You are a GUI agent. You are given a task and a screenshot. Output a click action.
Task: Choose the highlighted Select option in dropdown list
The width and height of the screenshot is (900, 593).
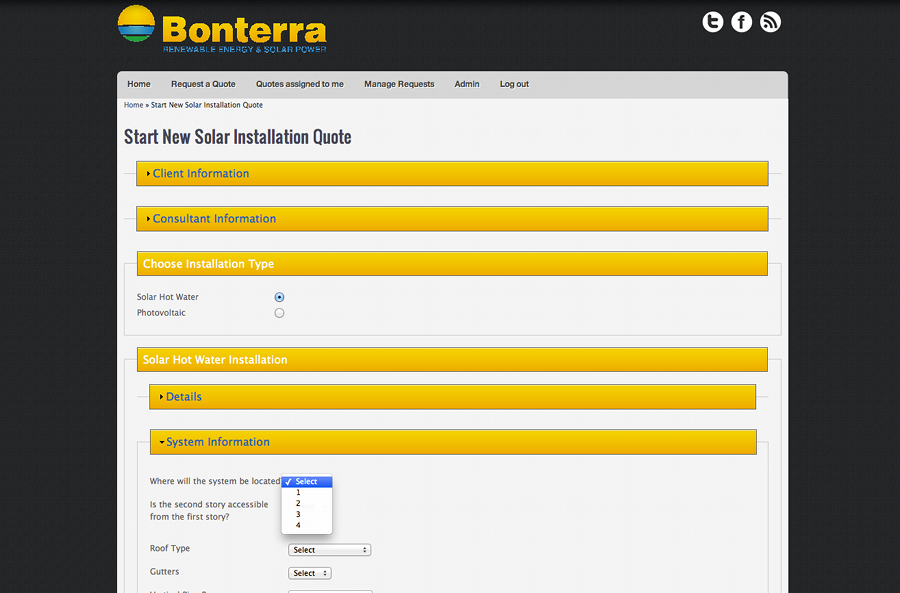click(x=307, y=482)
